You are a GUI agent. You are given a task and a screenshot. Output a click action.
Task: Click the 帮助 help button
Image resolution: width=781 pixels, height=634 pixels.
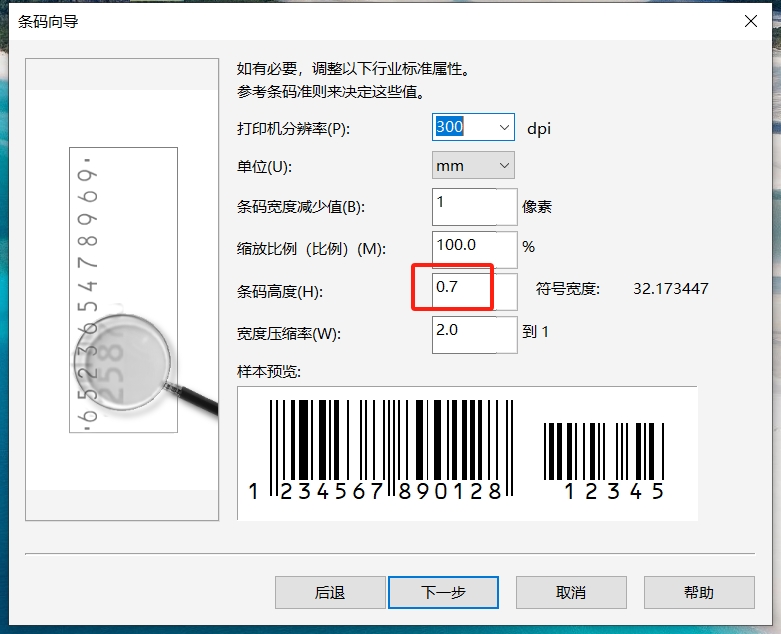coord(699,593)
